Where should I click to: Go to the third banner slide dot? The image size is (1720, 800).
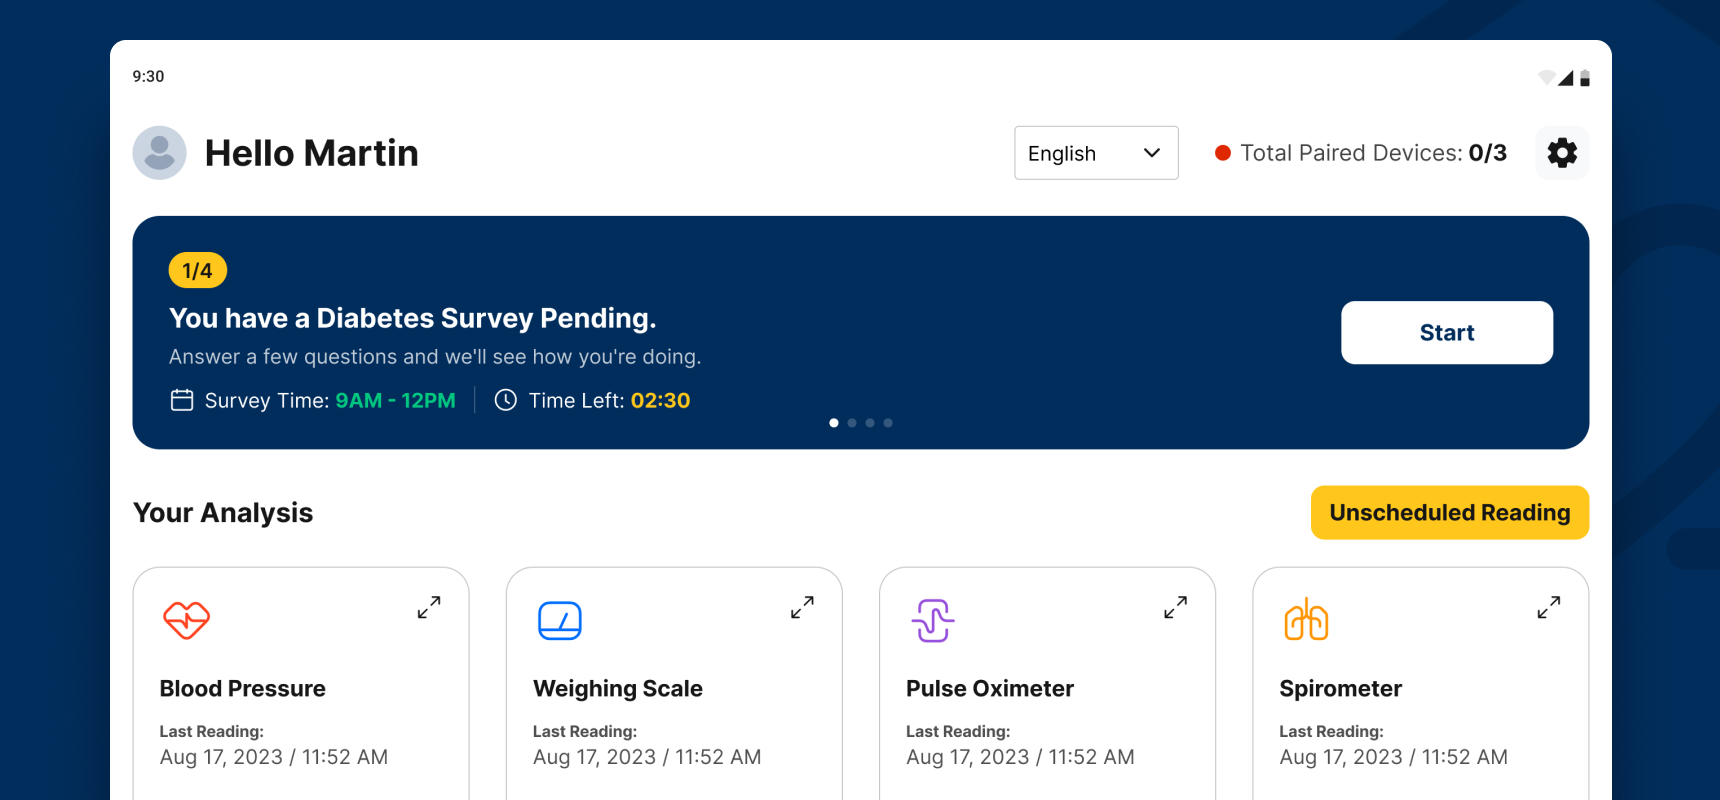(870, 423)
